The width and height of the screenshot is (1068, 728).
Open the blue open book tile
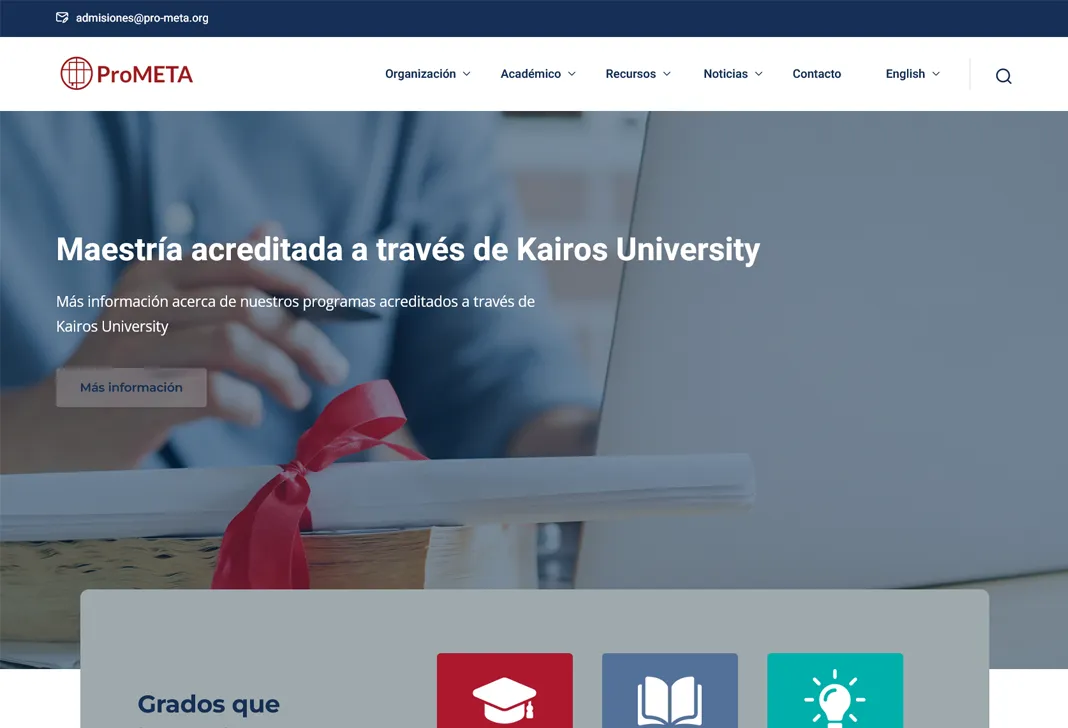pos(670,691)
